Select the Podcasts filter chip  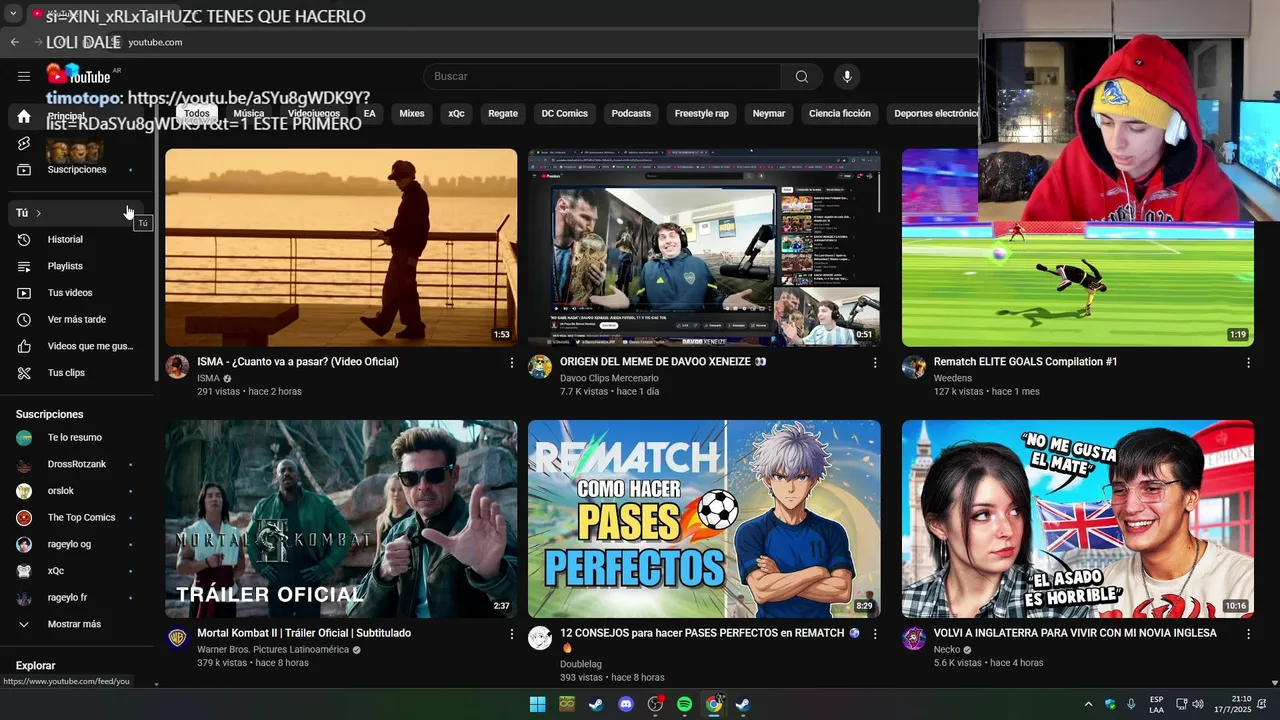tap(631, 114)
